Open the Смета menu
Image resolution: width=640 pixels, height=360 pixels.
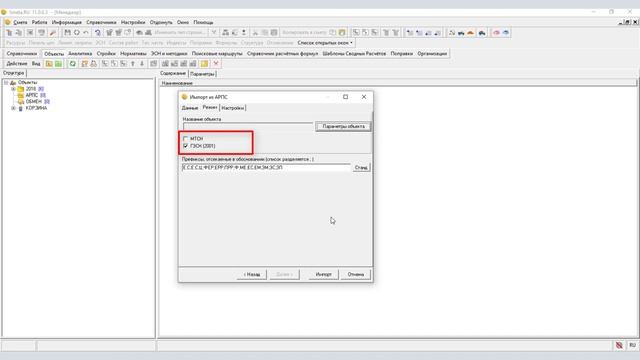tap(20, 22)
